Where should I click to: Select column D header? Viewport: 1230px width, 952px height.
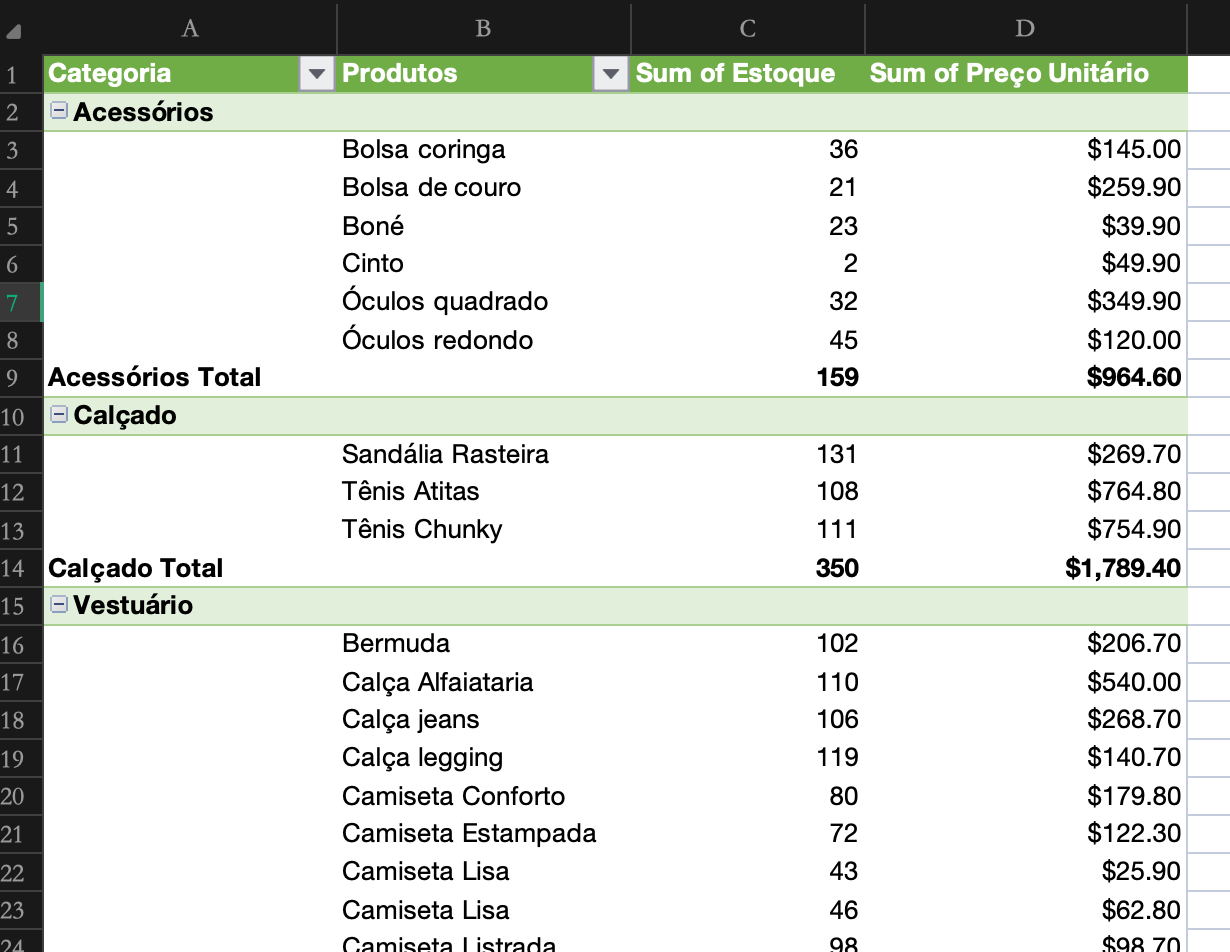pyautogui.click(x=1025, y=28)
